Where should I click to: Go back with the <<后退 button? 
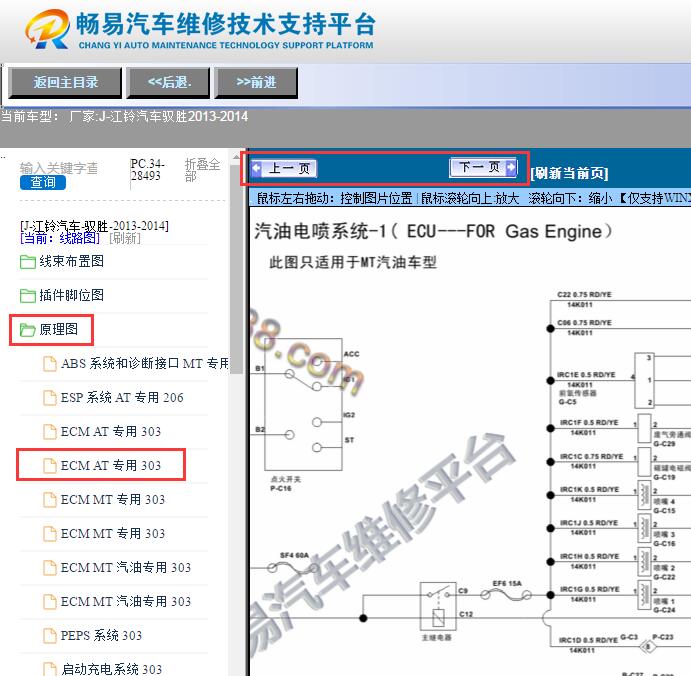[x=168, y=82]
